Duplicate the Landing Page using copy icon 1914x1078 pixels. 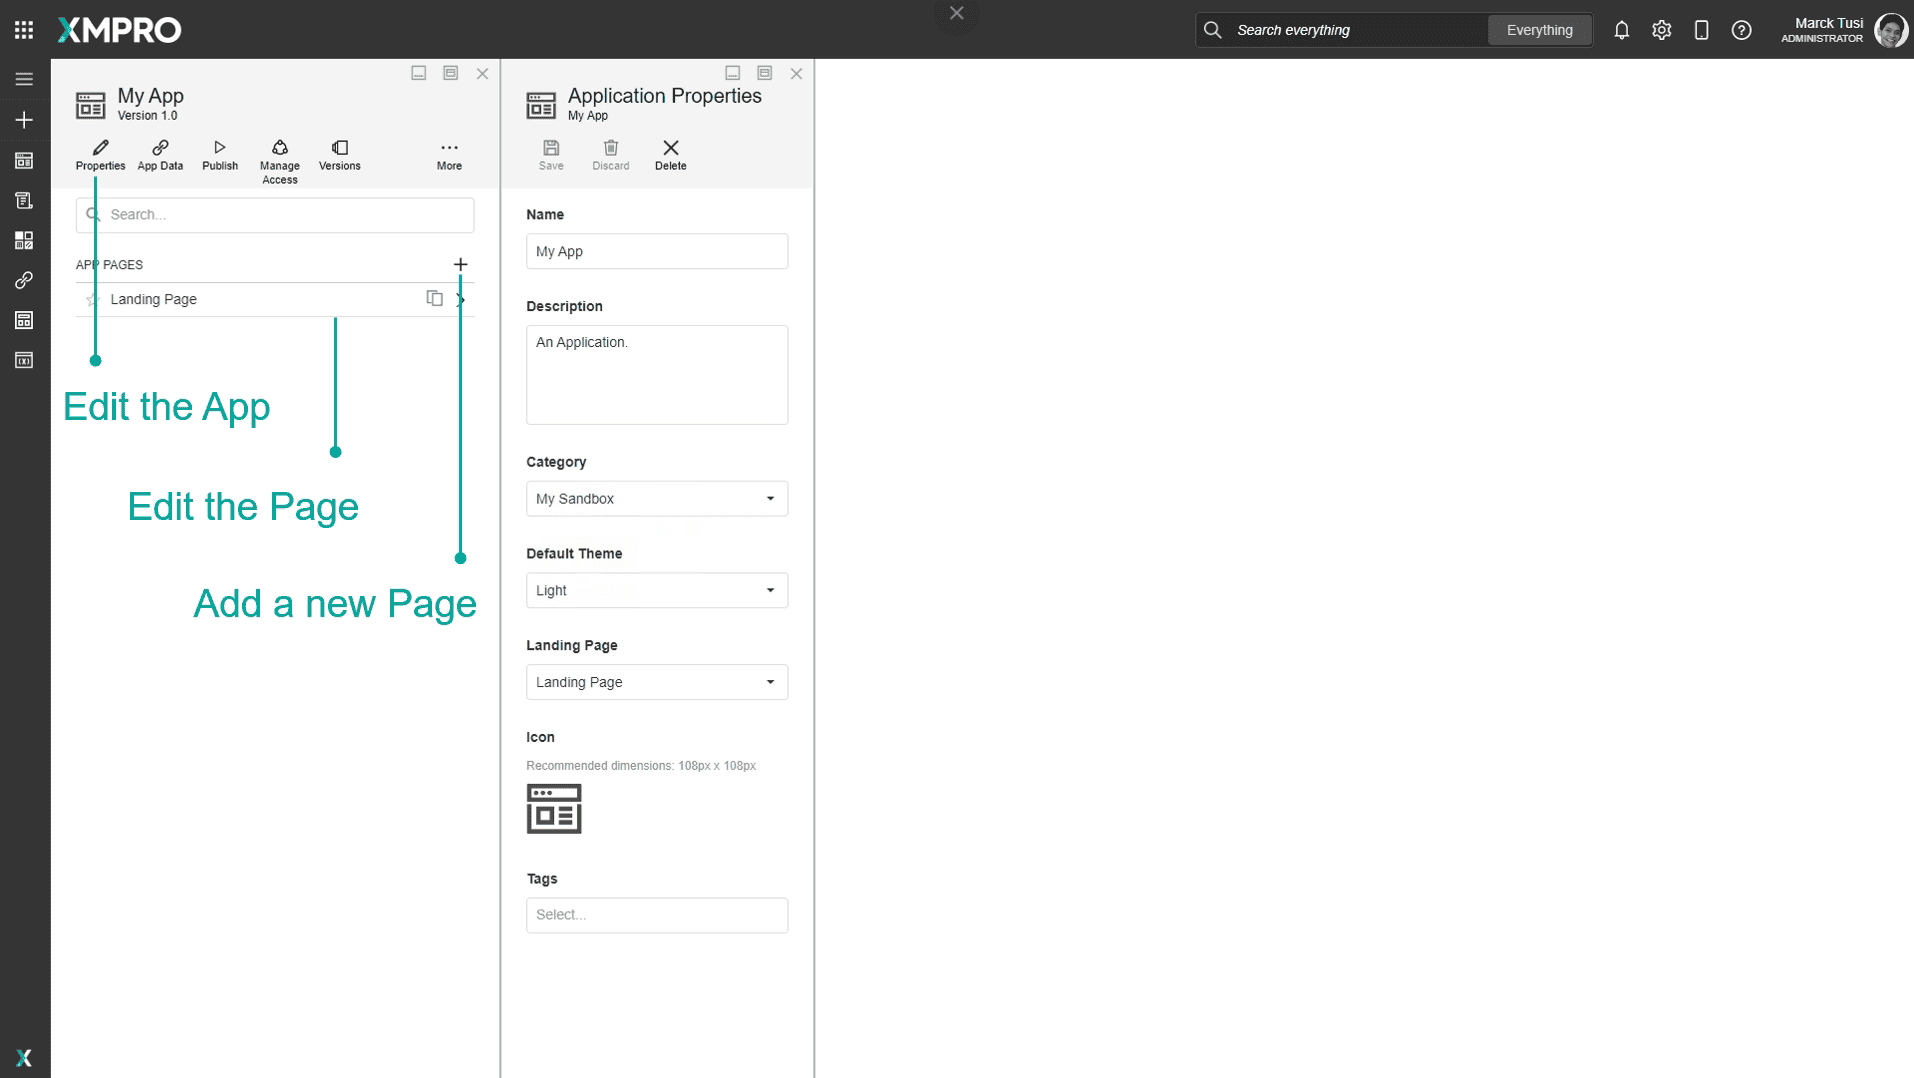click(x=435, y=298)
